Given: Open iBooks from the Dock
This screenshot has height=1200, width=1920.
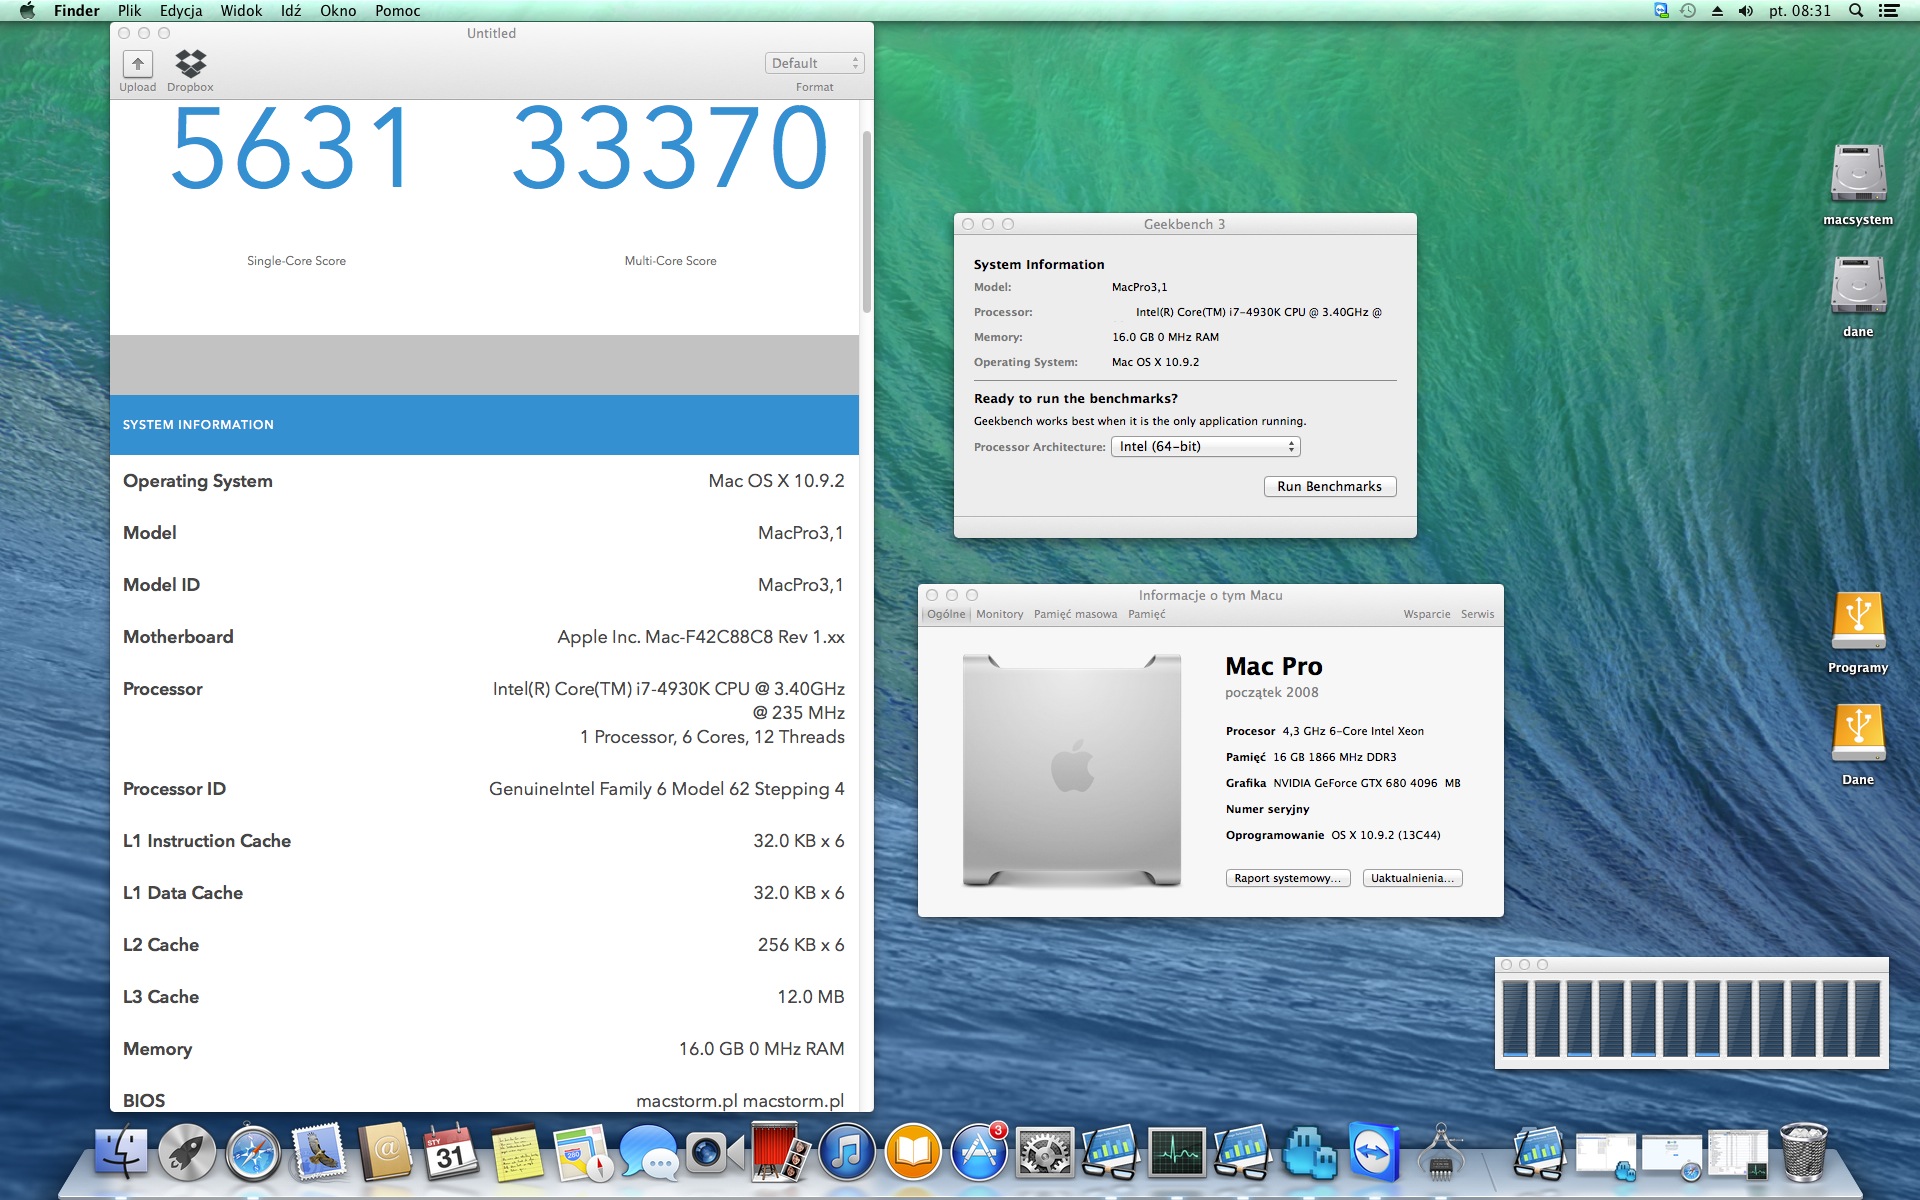Looking at the screenshot, I should (913, 1153).
